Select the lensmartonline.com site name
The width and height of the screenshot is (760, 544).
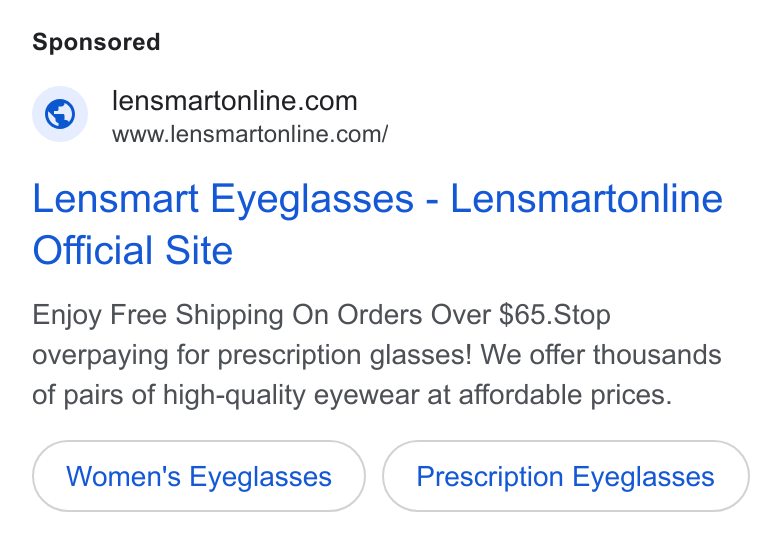(x=235, y=101)
